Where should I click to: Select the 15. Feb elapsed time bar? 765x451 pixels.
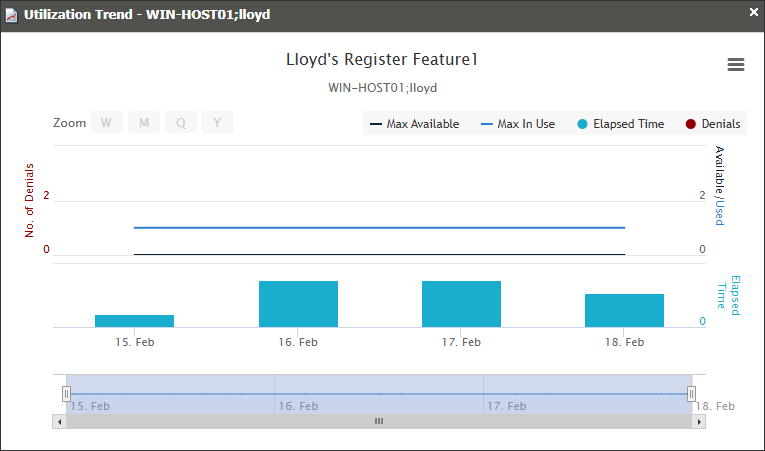coord(135,321)
